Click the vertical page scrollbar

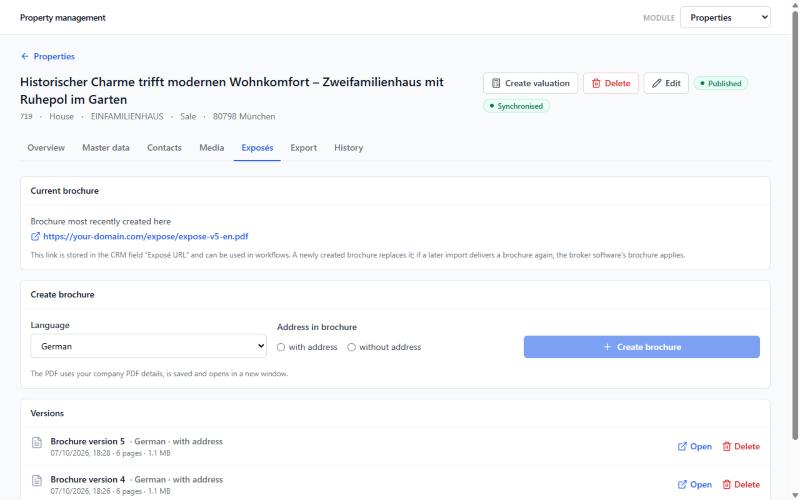point(795,224)
